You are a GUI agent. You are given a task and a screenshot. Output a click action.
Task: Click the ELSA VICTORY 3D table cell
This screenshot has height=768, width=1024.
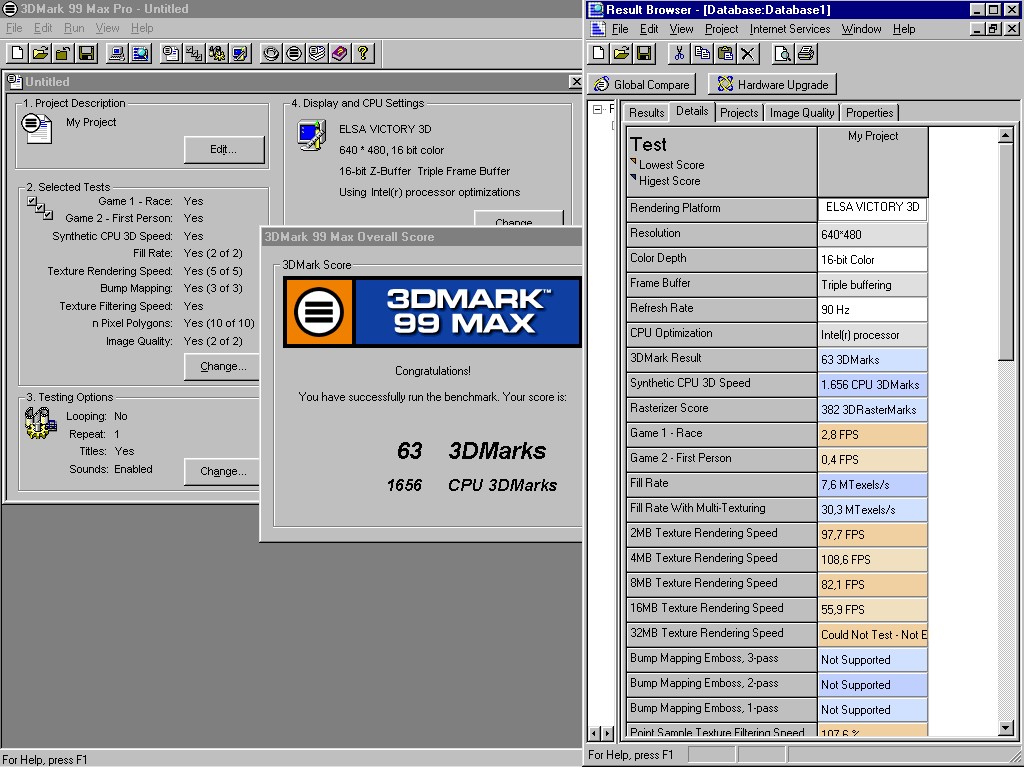pos(872,208)
